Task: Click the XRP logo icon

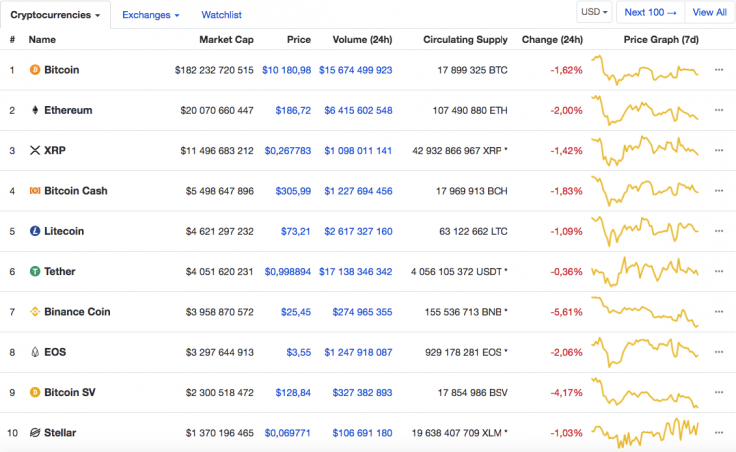Action: [35, 151]
